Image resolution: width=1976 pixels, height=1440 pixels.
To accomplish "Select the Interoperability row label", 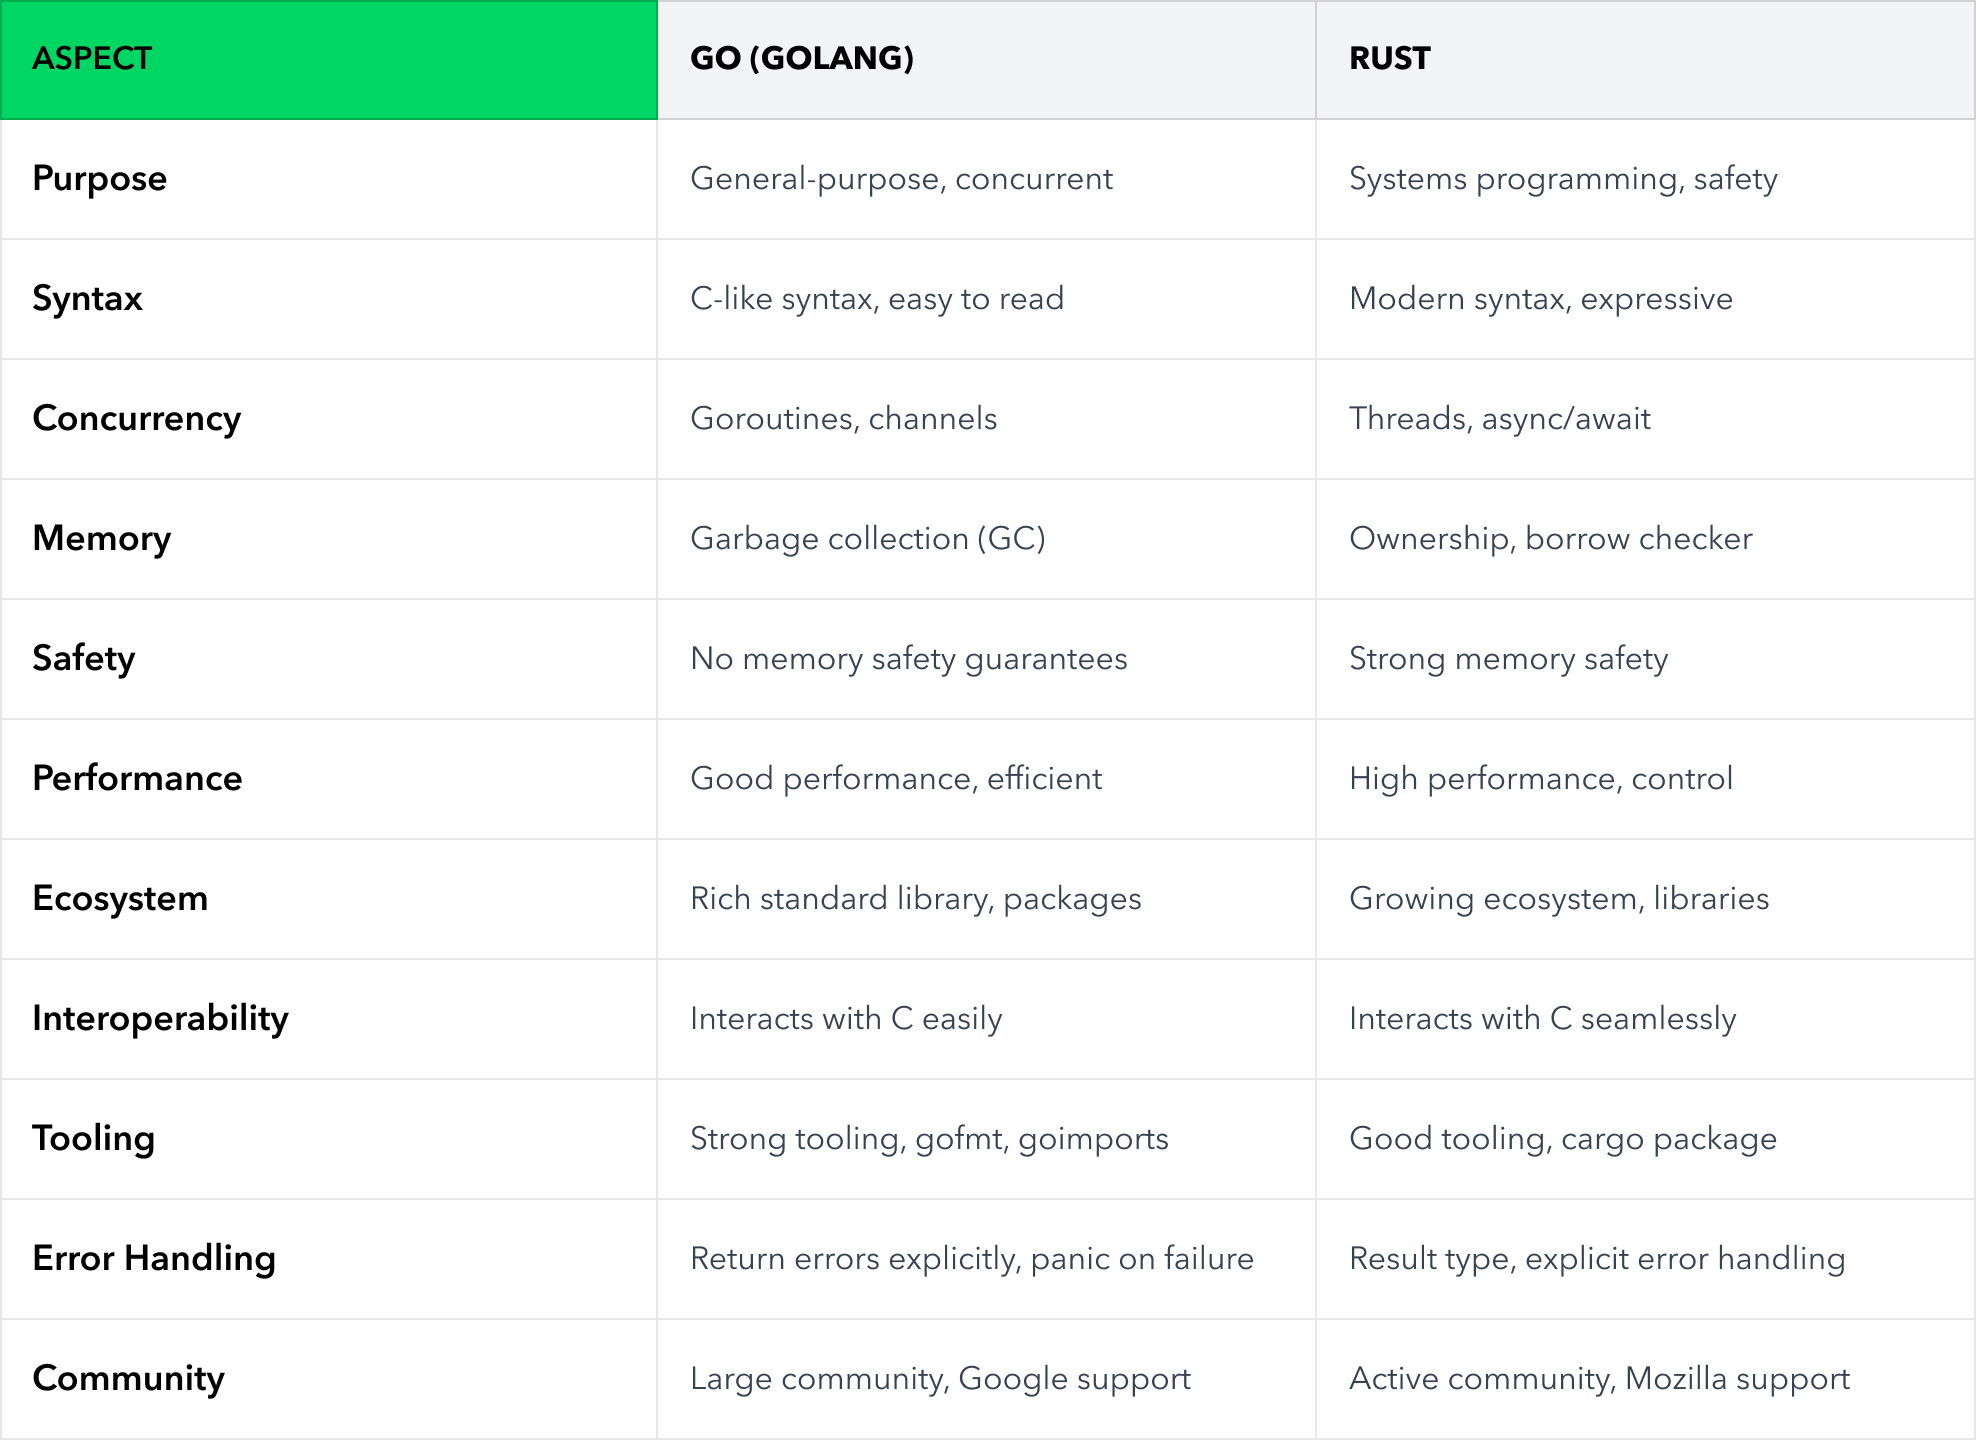I will (x=160, y=1019).
